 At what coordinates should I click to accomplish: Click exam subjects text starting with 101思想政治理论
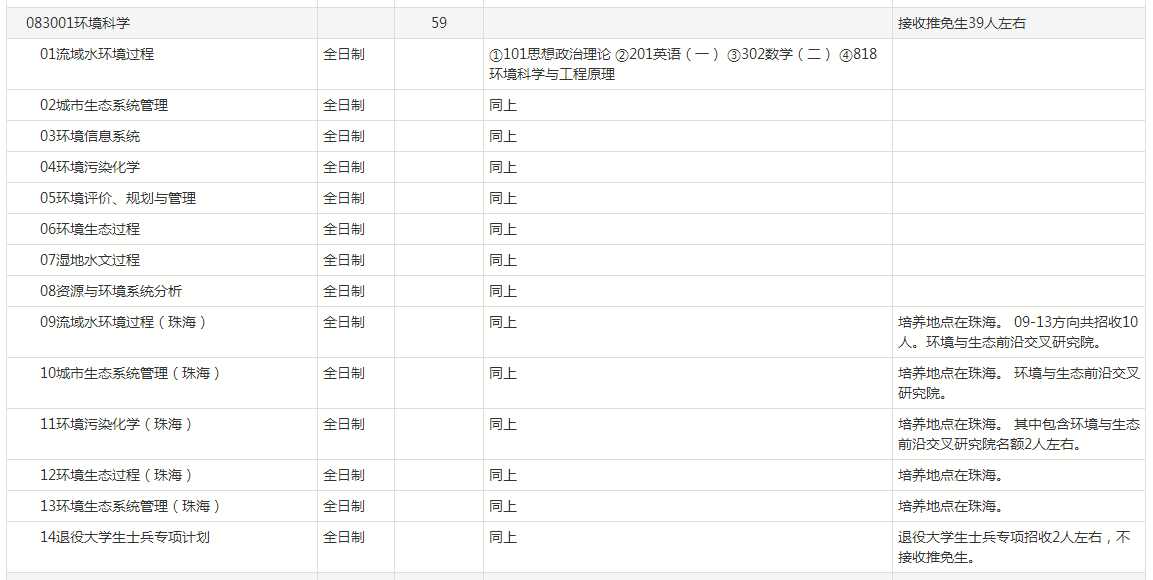coord(682,64)
